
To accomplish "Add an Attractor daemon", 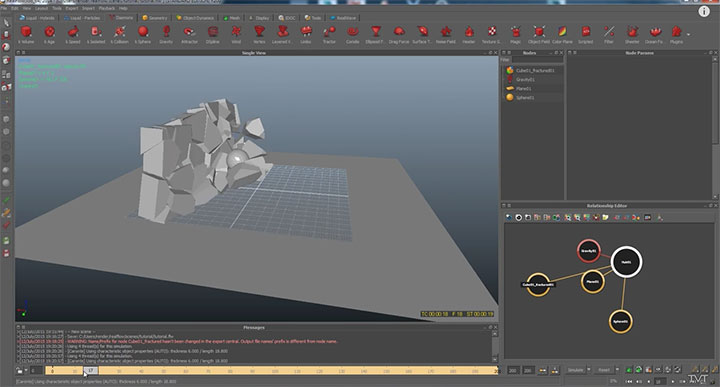I will pos(189,34).
